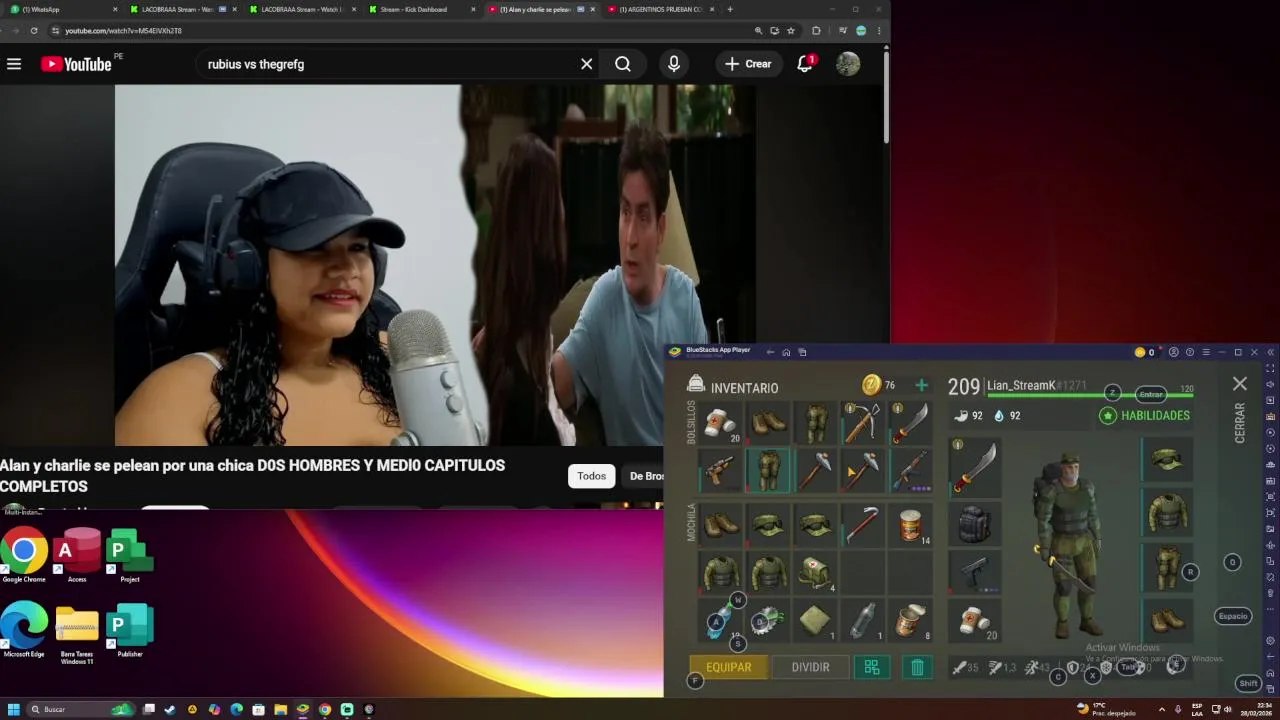Delete item with the trash icon
This screenshot has width=1280, height=720.
[x=917, y=667]
